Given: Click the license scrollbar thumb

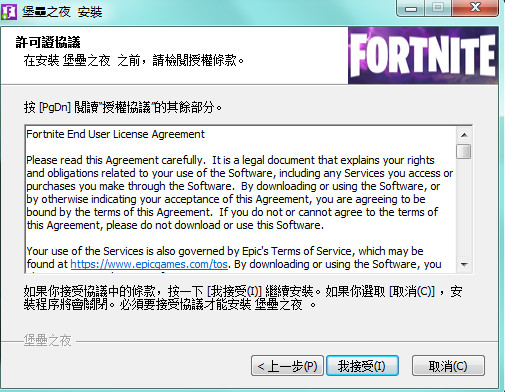Looking at the screenshot, I should [464, 151].
